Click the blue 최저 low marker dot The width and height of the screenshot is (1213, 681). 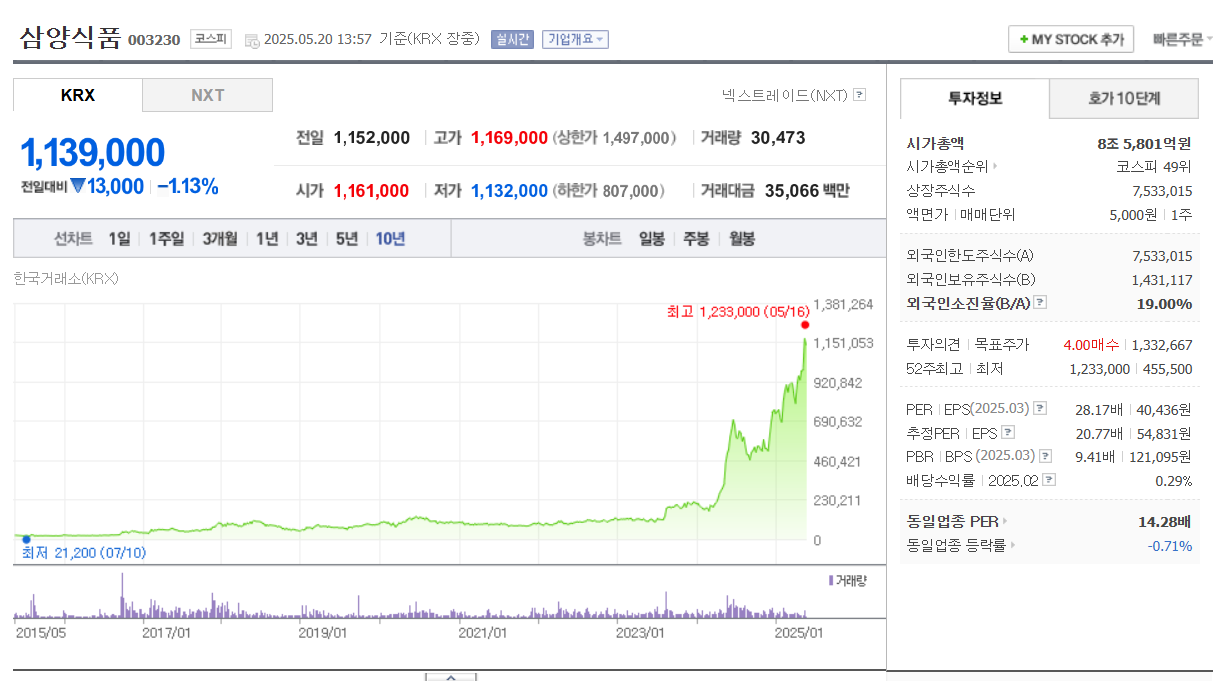click(26, 539)
